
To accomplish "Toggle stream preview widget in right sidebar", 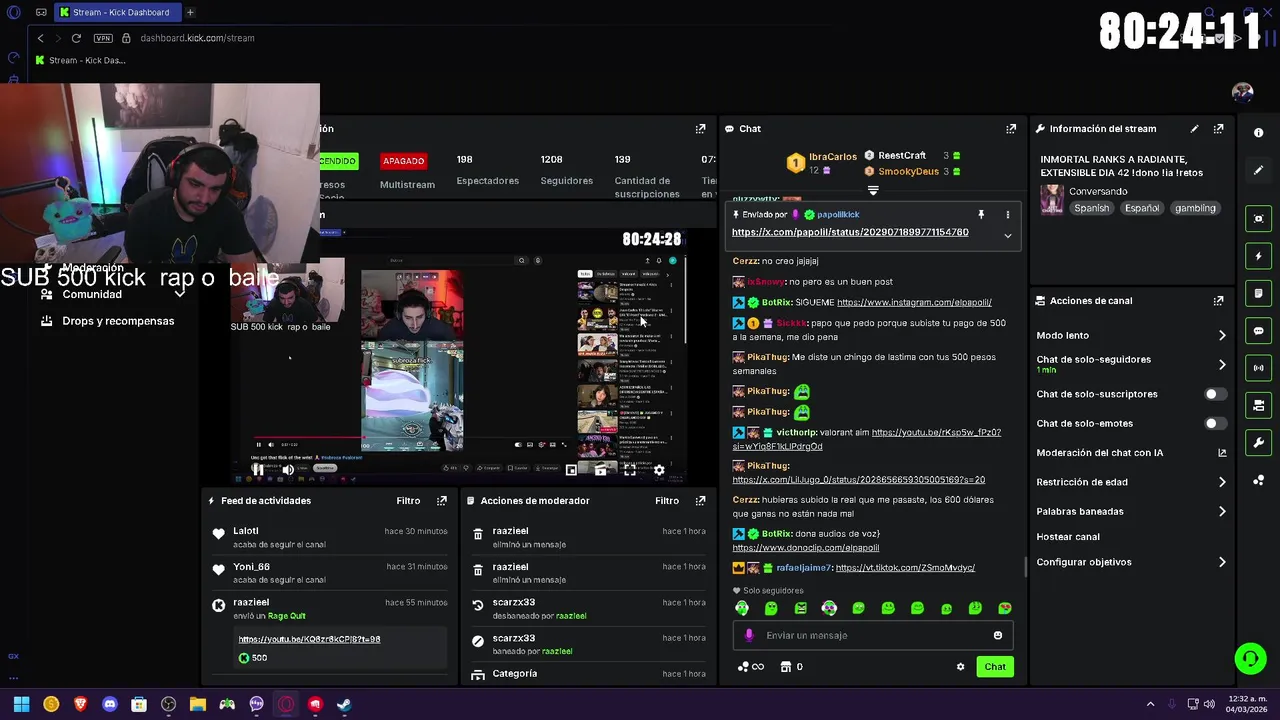I will pyautogui.click(x=1258, y=219).
